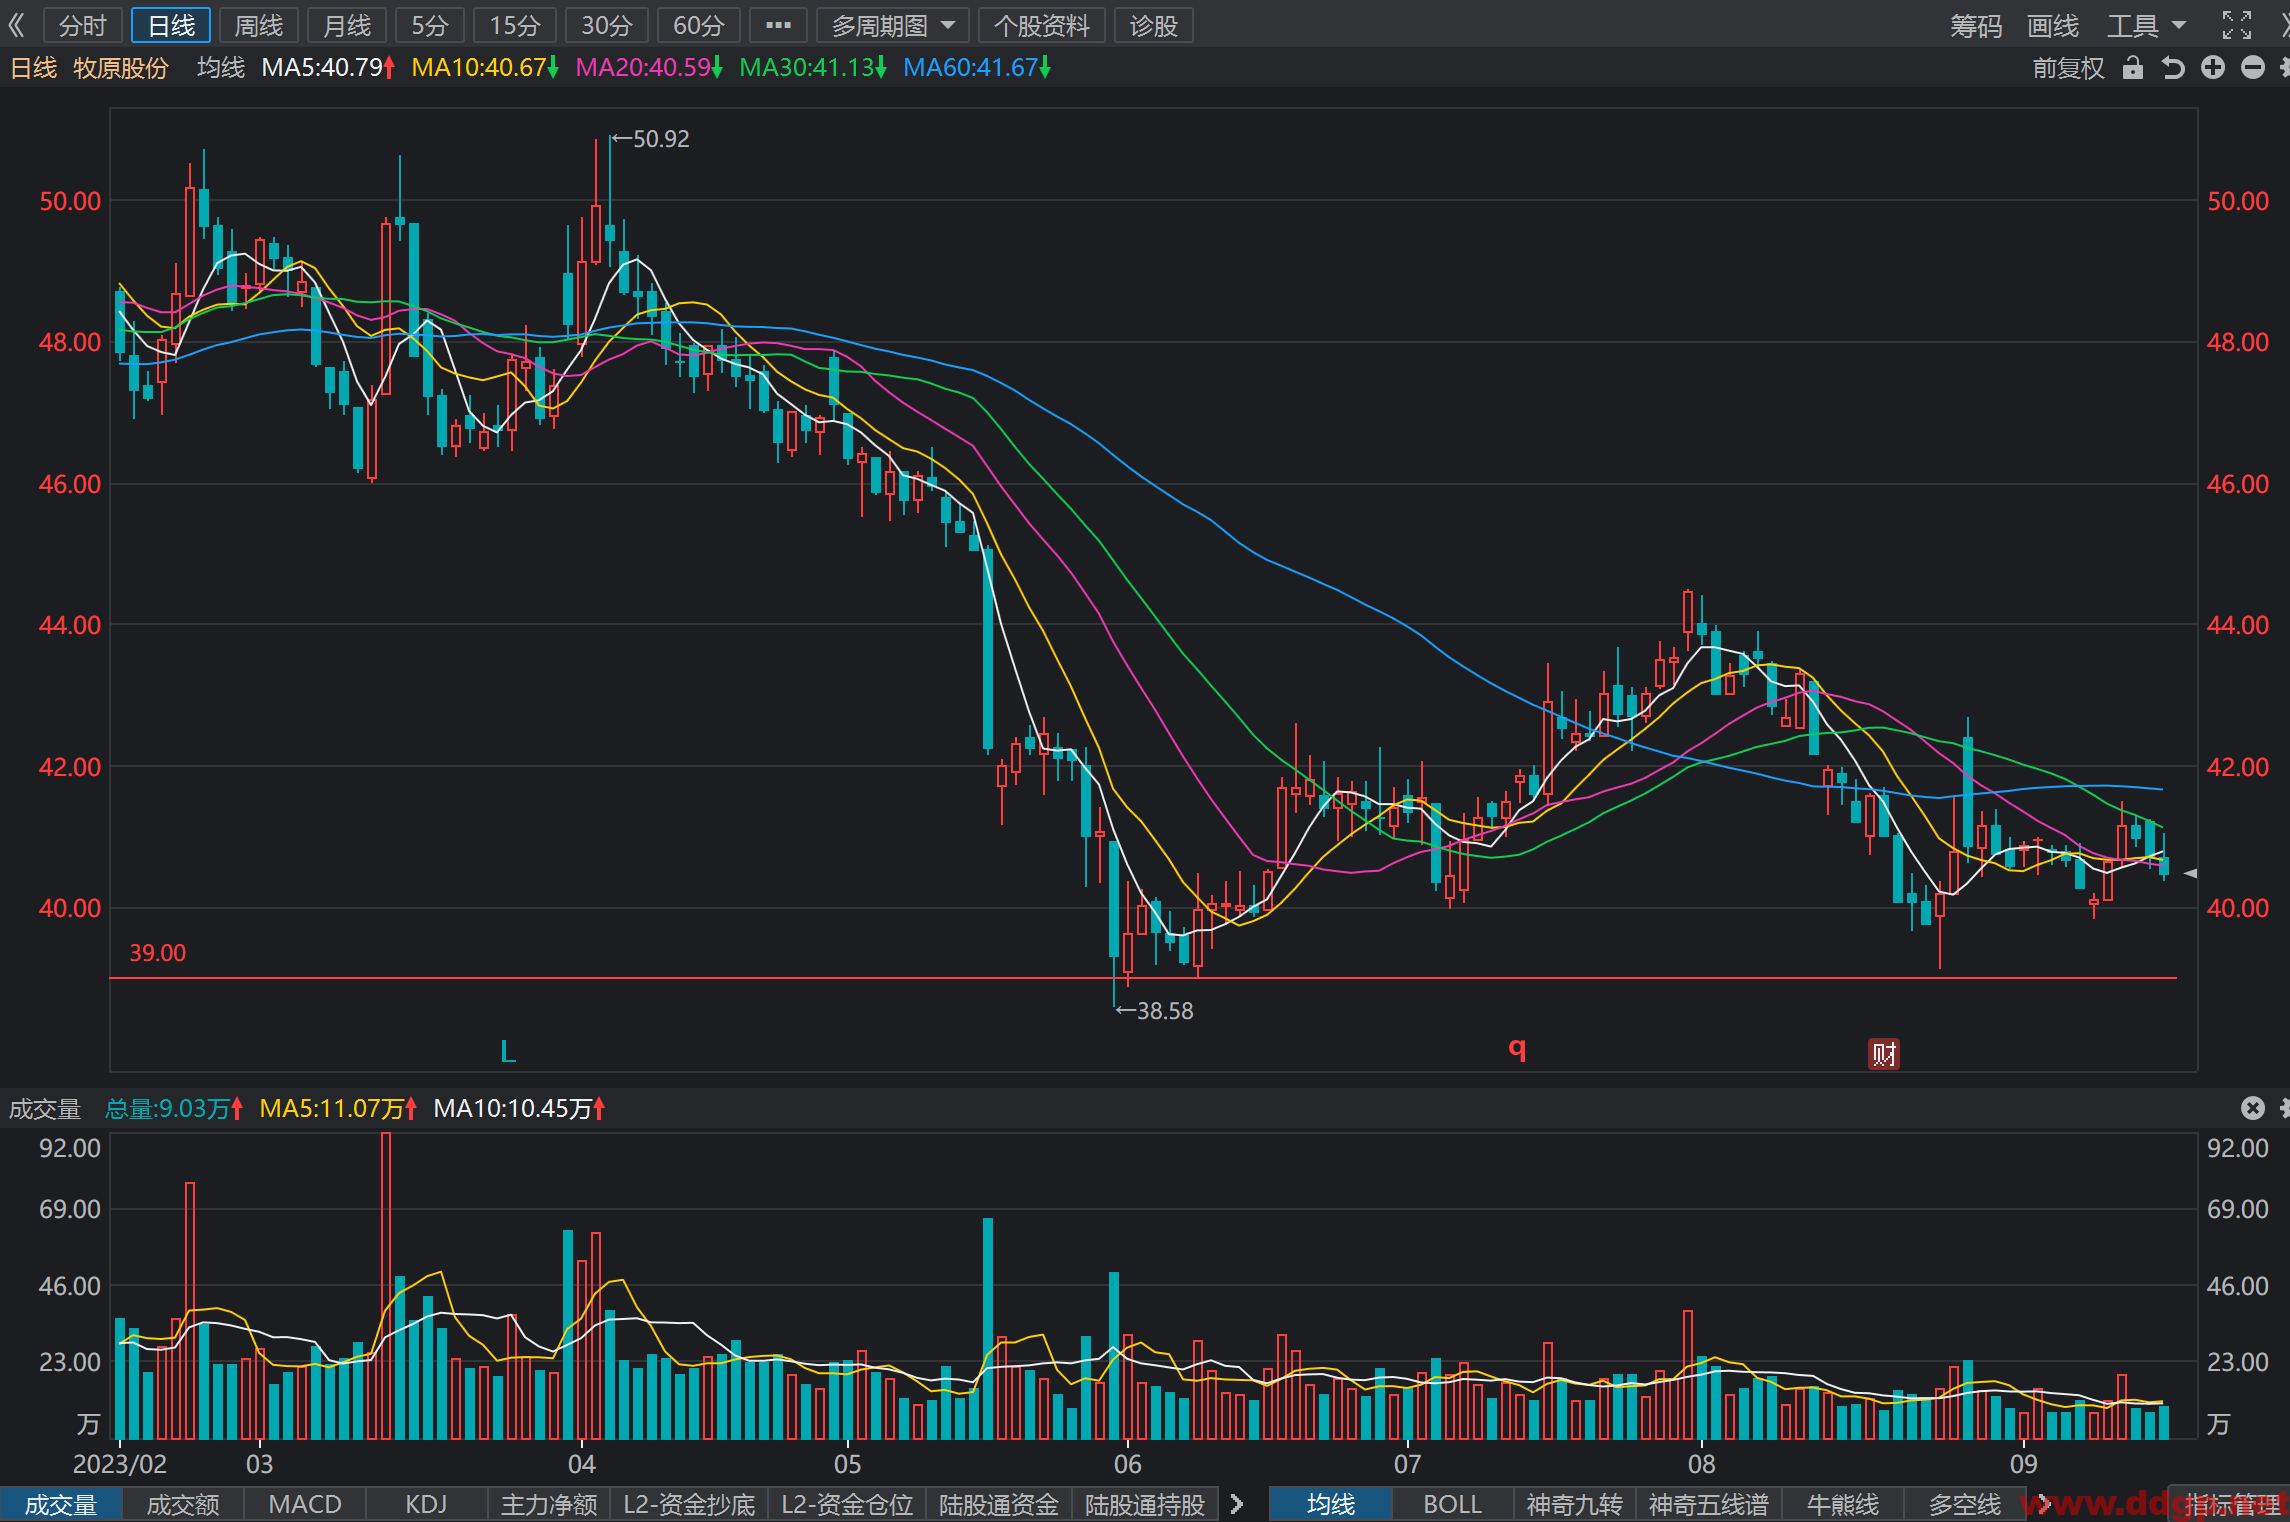Click the 财 earnings marker on chart

tap(1884, 1053)
